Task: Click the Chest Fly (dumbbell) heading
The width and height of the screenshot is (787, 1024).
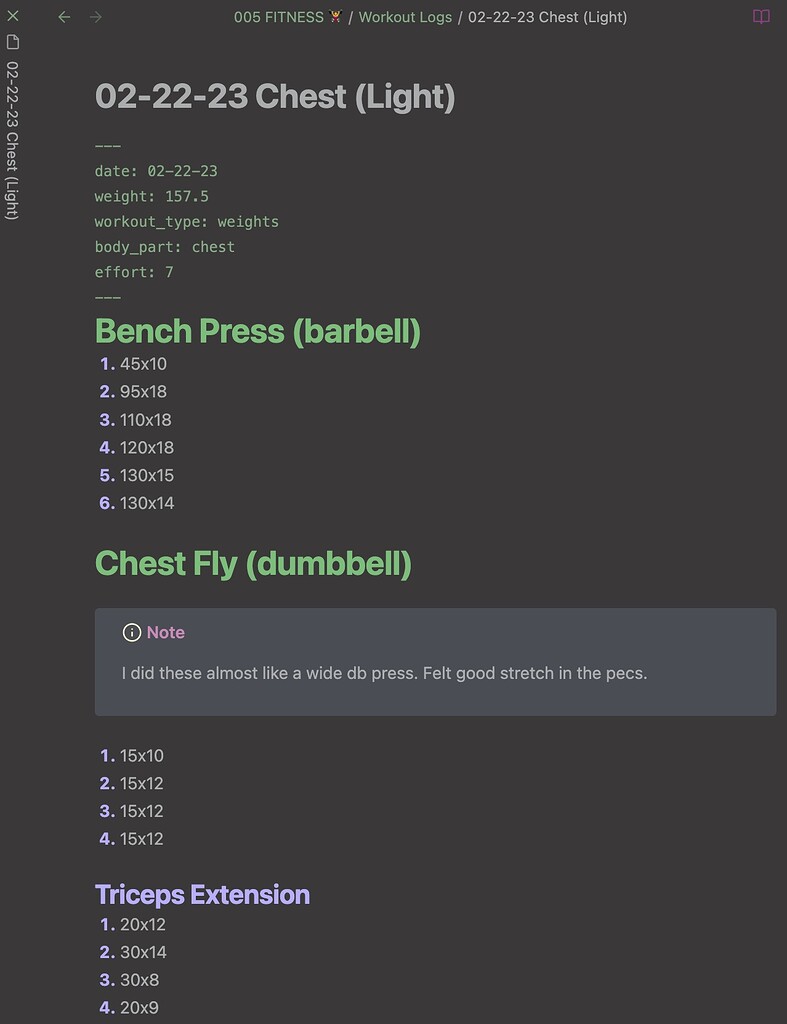Action: pyautogui.click(x=252, y=563)
